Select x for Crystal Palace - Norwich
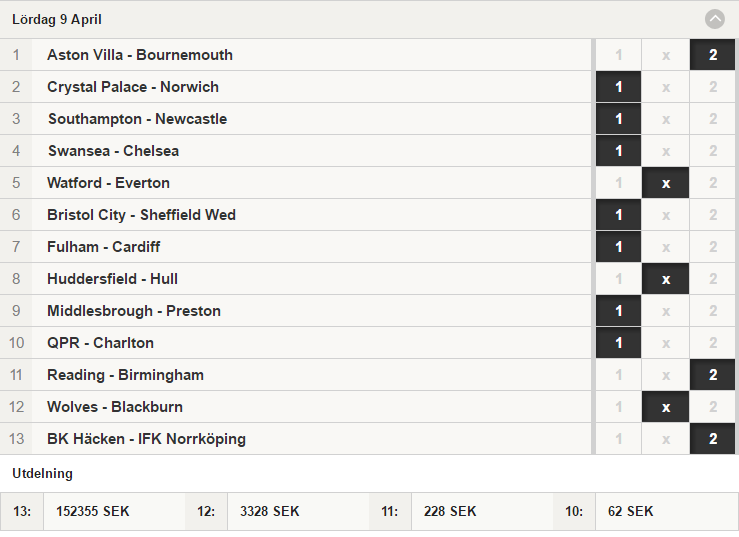 click(665, 87)
